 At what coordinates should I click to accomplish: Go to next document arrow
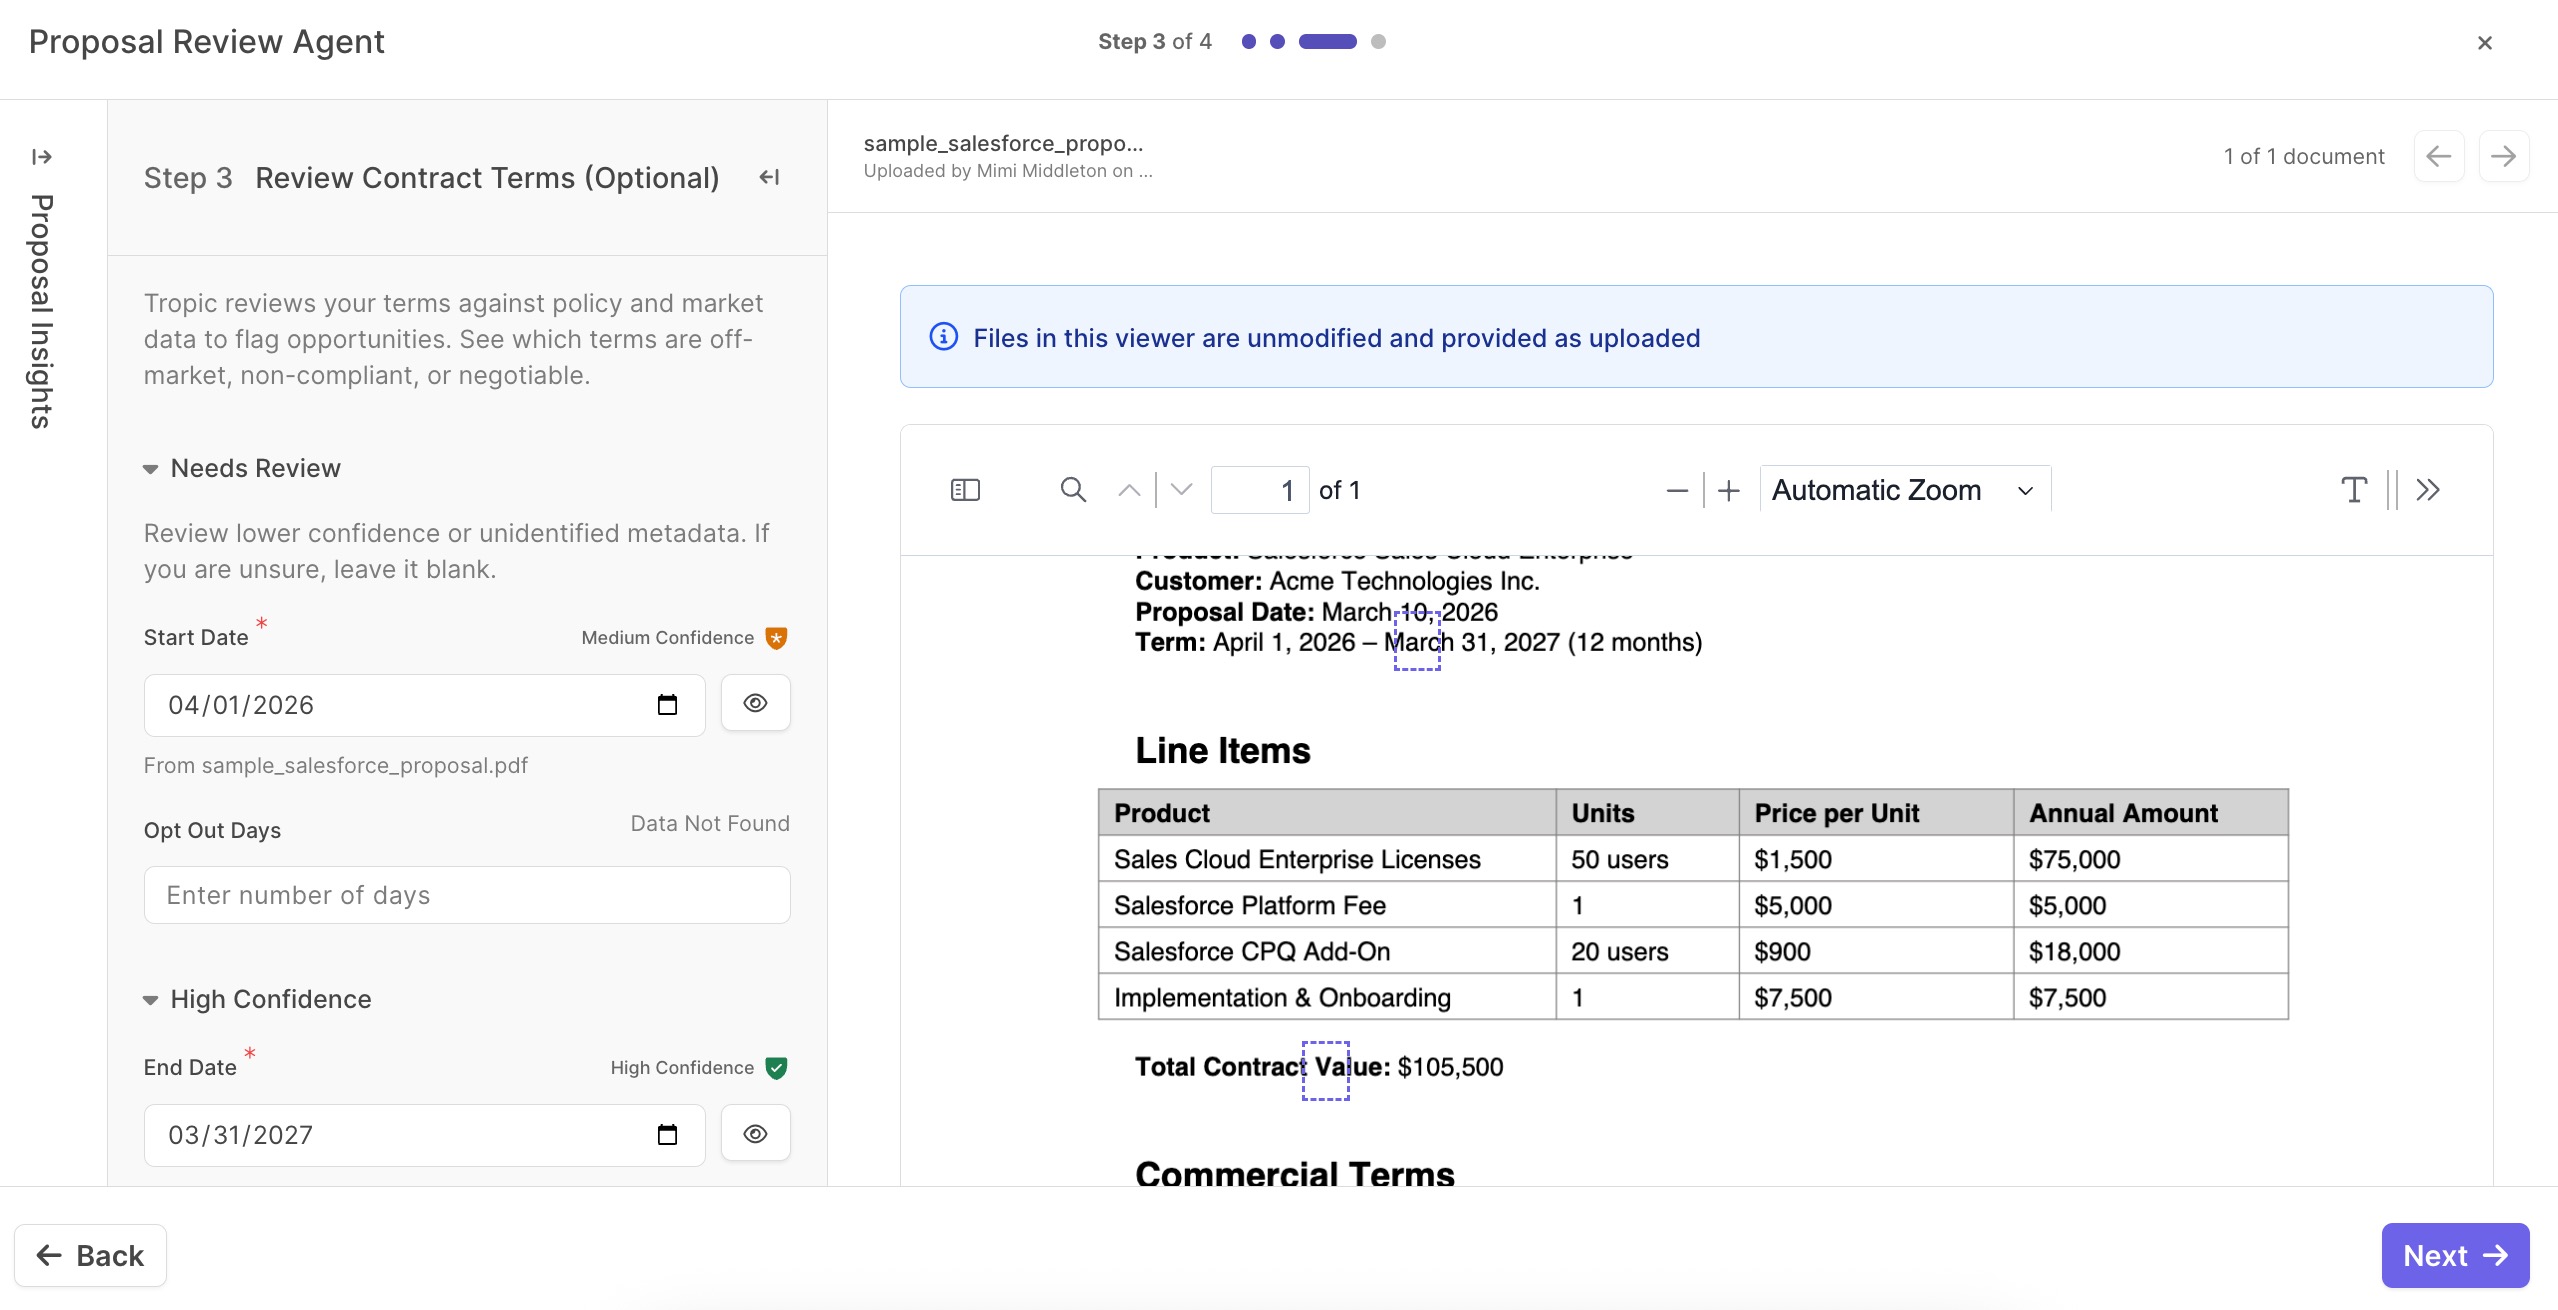(2503, 156)
